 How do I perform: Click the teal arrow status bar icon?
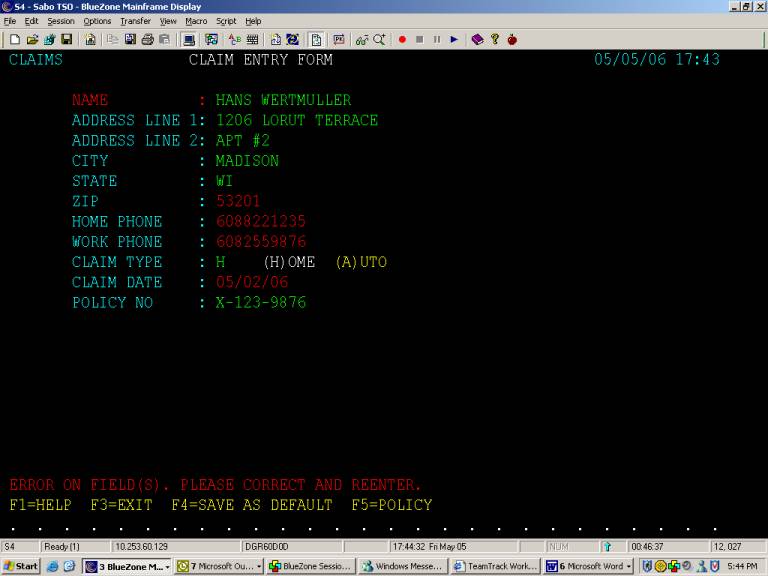(x=608, y=547)
